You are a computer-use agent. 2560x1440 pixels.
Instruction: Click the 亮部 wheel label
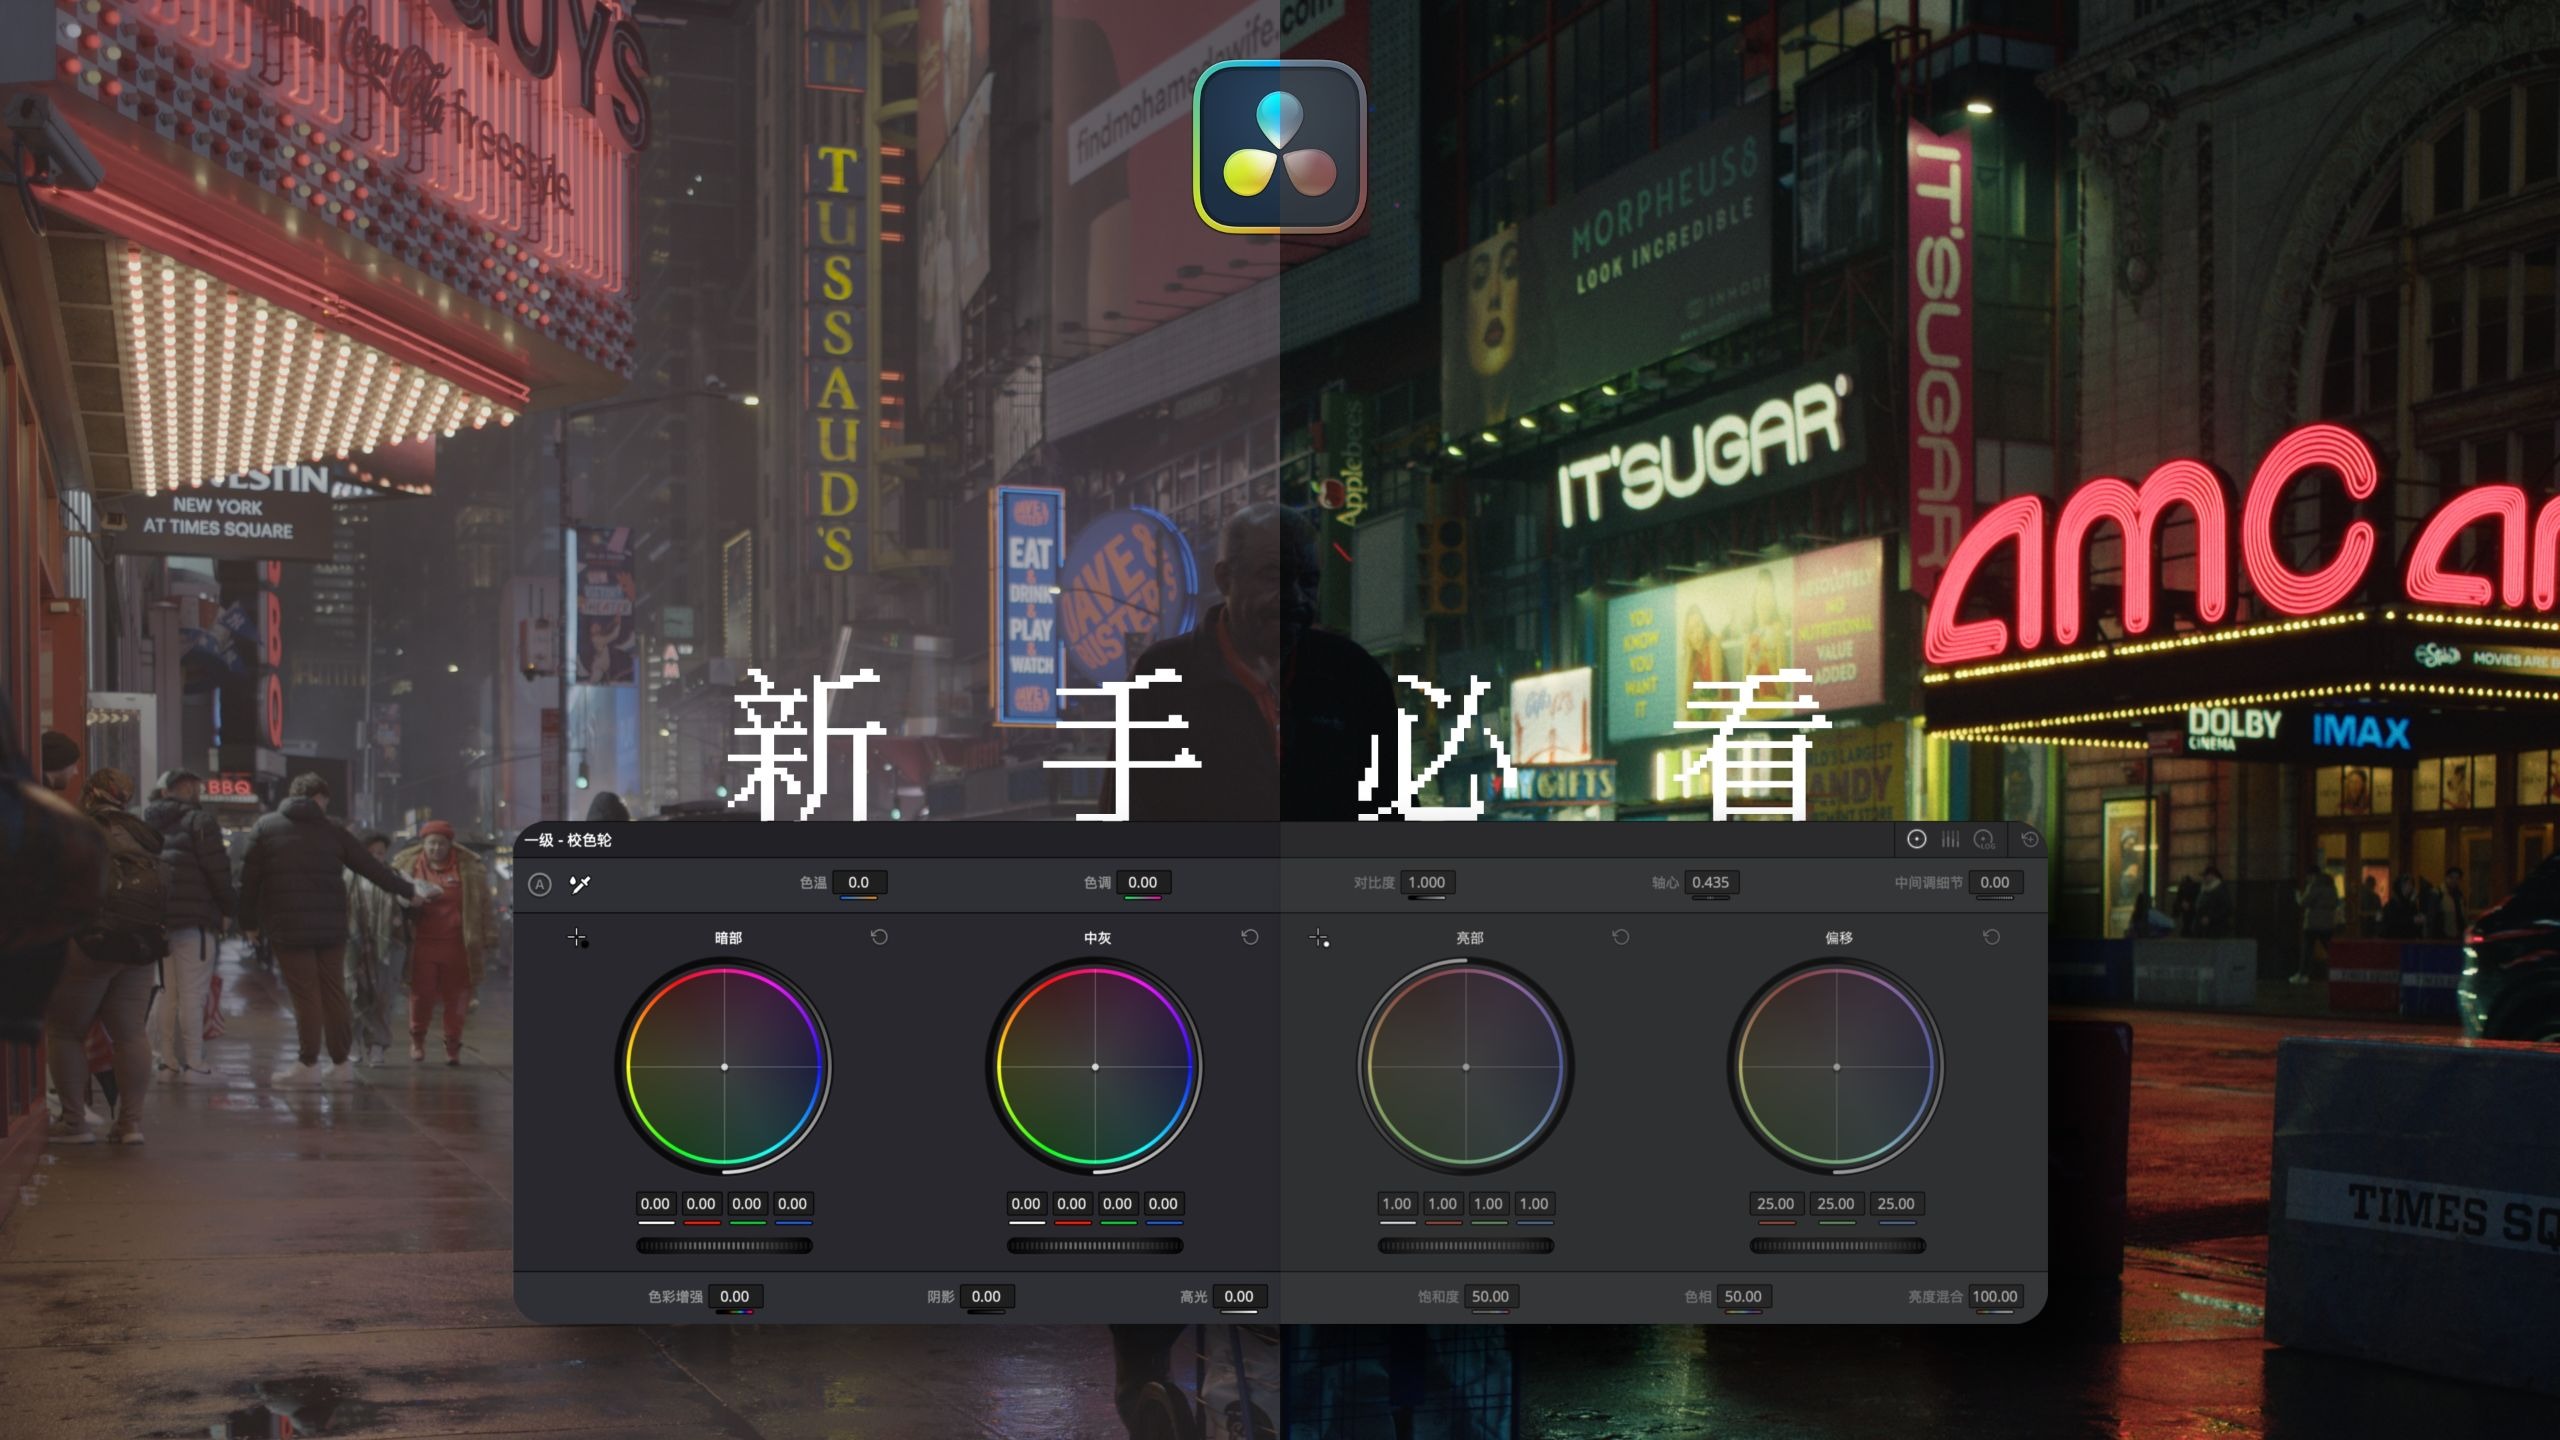click(x=1469, y=938)
